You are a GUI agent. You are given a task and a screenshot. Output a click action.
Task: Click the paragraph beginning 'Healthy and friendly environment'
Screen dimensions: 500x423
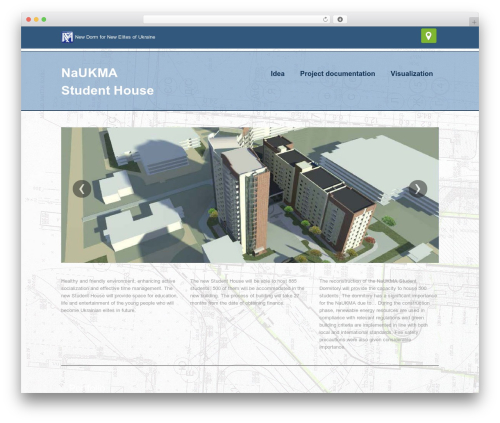[x=119, y=296]
